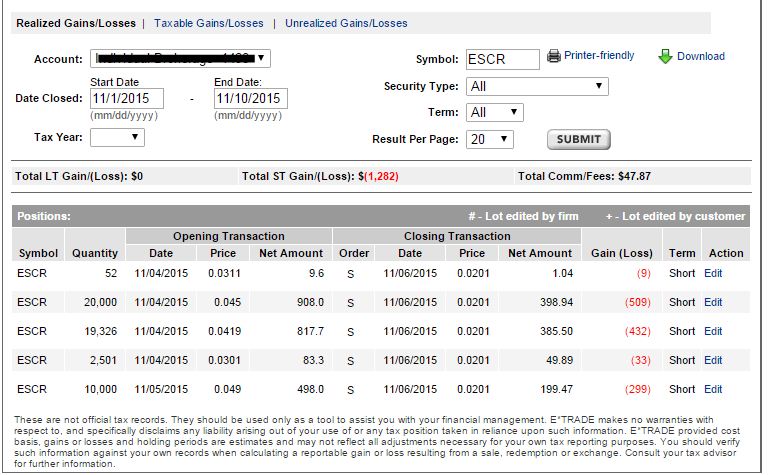This screenshot has height=475, width=771.
Task: Click the opening date 11/05/2015 cell
Action: point(161,389)
